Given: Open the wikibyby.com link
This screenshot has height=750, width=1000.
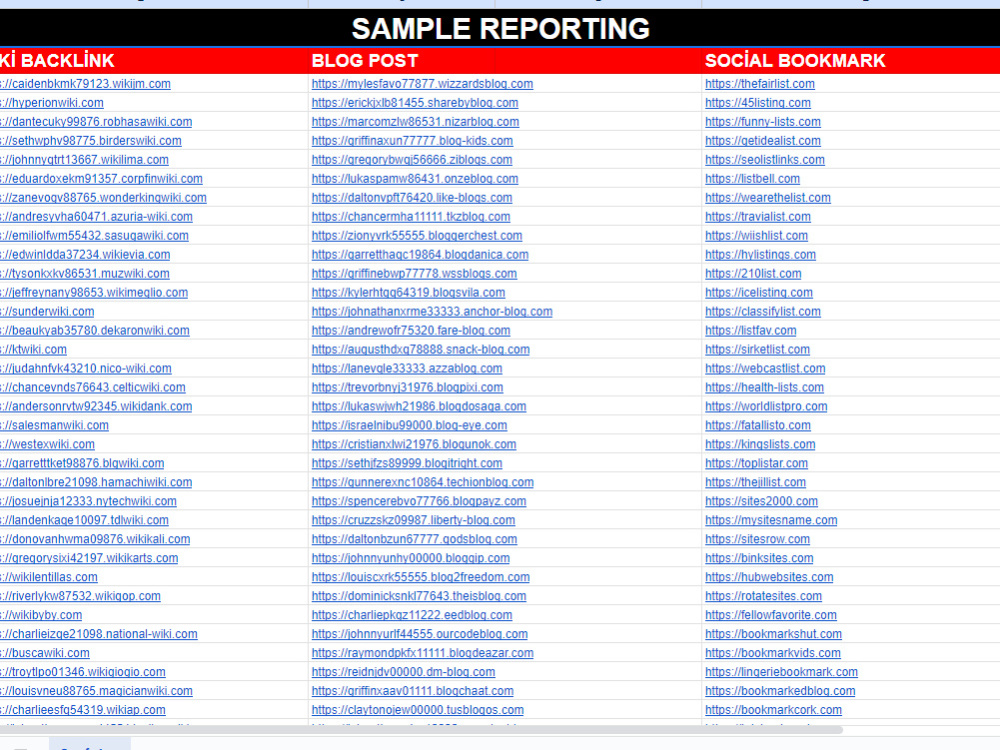Looking at the screenshot, I should [41, 615].
